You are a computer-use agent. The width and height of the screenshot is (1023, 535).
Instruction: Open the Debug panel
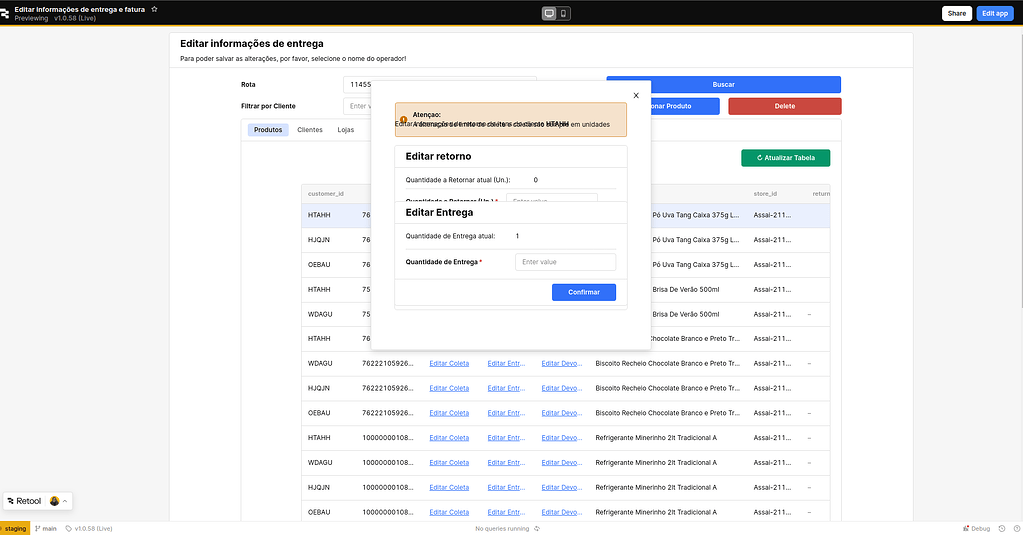(977, 528)
